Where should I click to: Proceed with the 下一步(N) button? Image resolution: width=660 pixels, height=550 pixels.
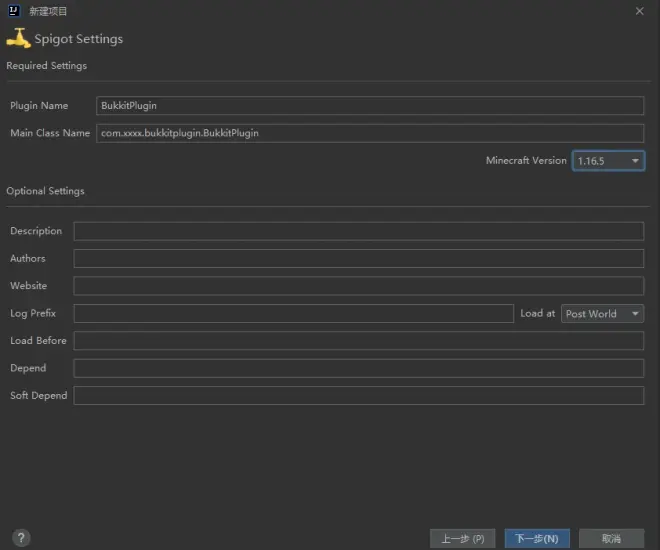537,539
